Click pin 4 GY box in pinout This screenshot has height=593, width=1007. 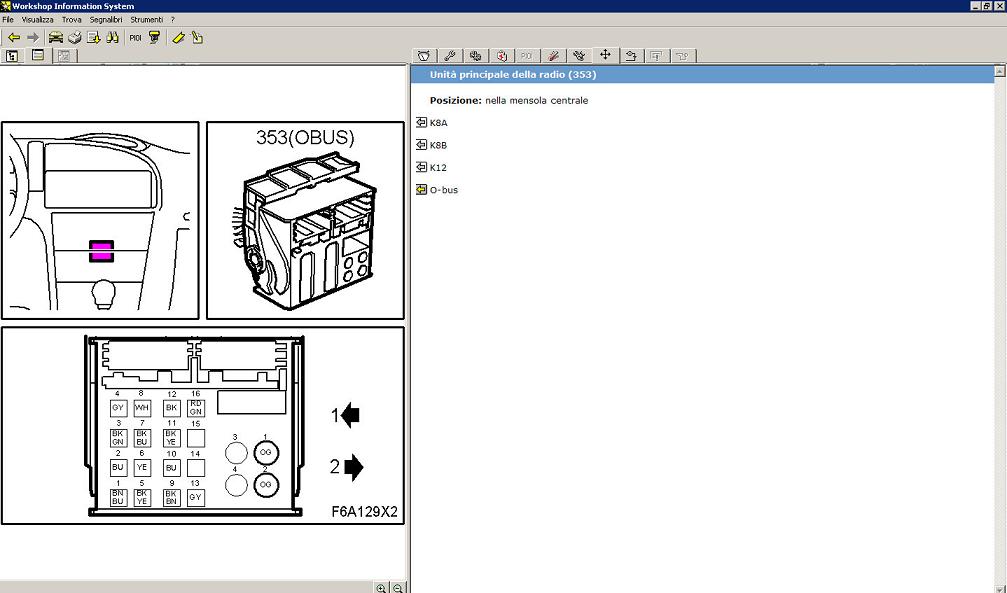point(118,408)
